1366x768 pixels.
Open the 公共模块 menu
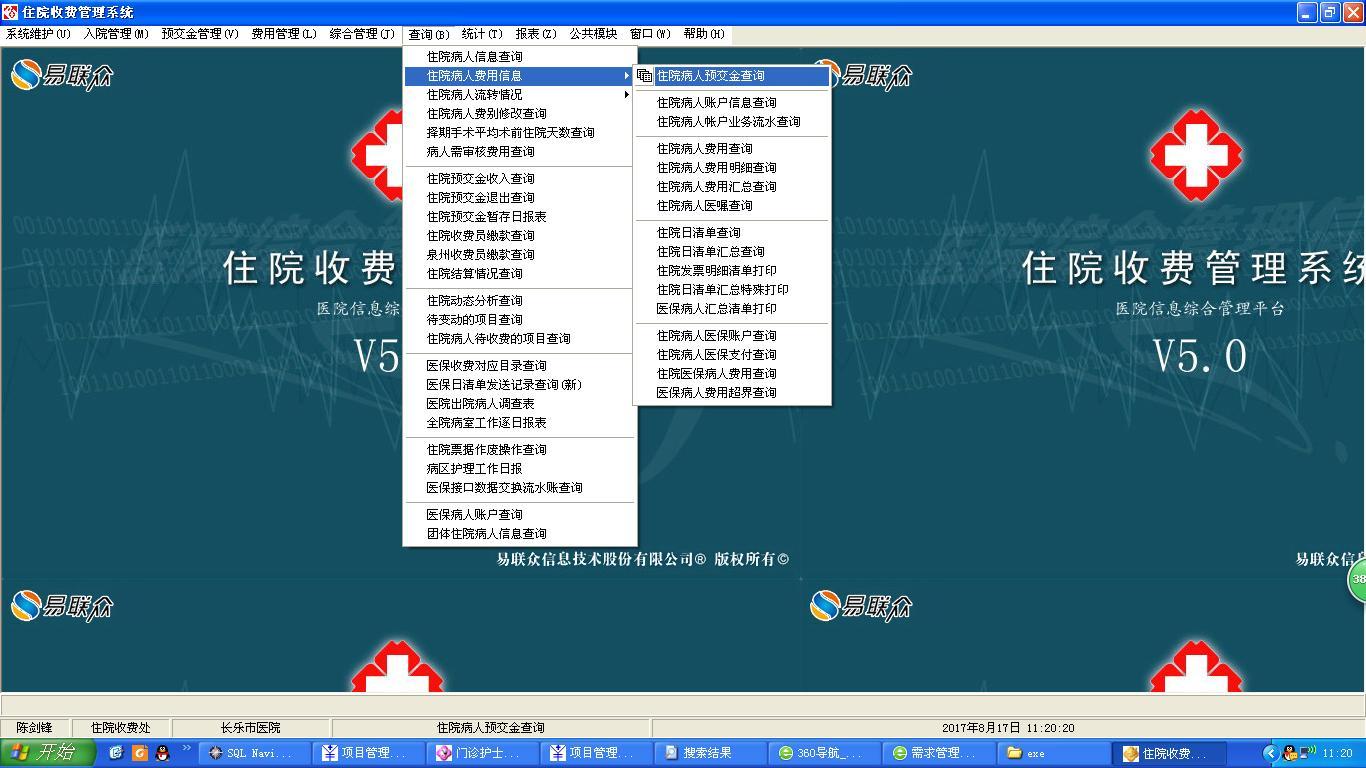pos(593,34)
